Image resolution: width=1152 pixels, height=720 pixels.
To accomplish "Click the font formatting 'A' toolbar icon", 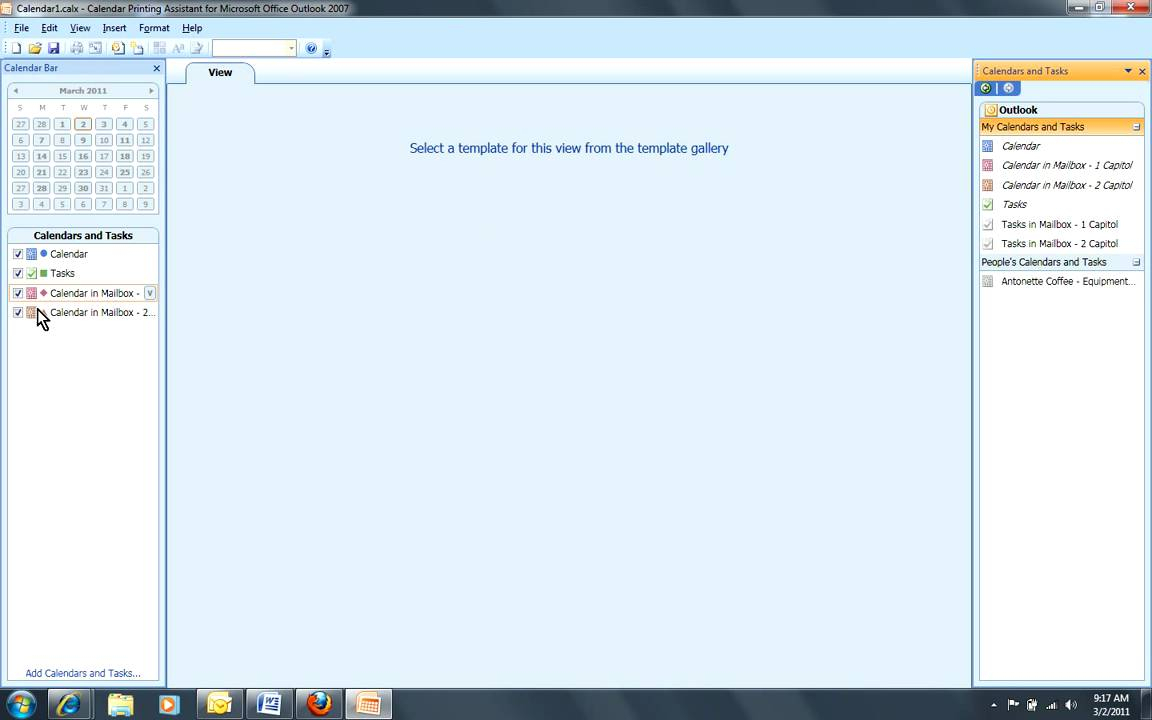I will point(178,48).
